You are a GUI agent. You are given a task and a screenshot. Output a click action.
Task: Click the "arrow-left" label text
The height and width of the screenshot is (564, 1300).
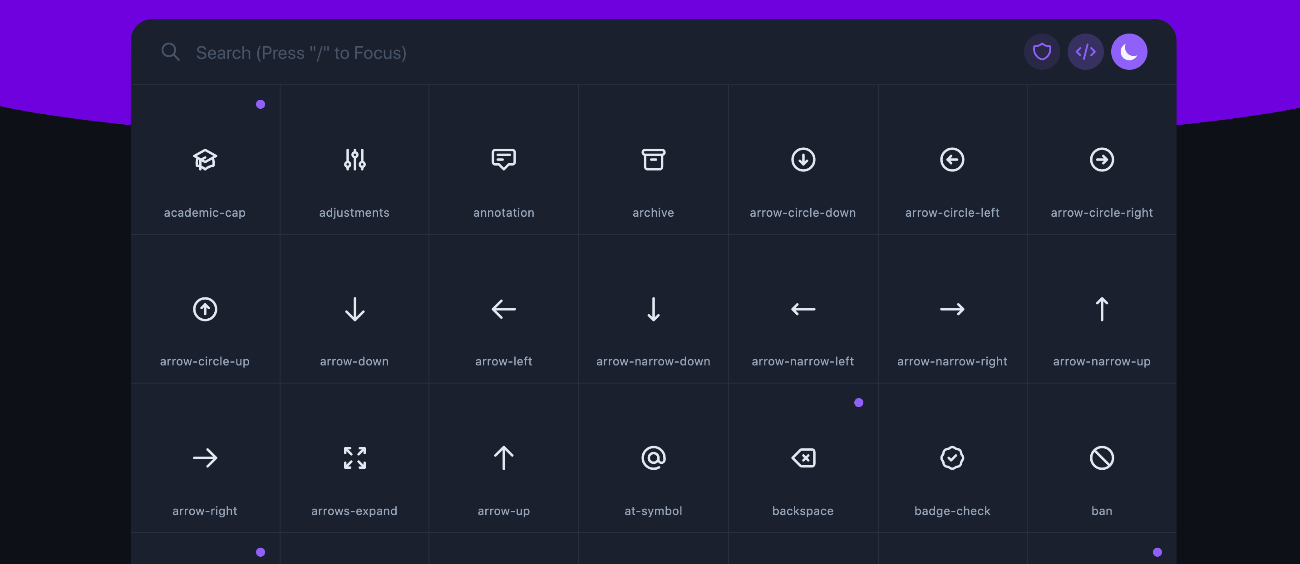pyautogui.click(x=504, y=362)
